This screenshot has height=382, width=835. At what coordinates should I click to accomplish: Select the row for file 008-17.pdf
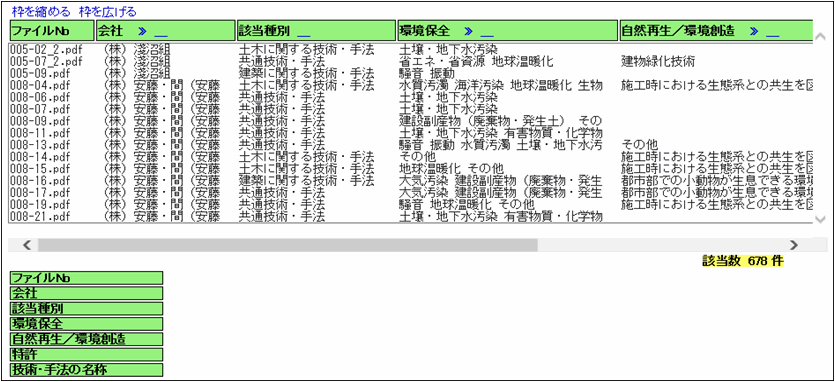(x=411, y=192)
